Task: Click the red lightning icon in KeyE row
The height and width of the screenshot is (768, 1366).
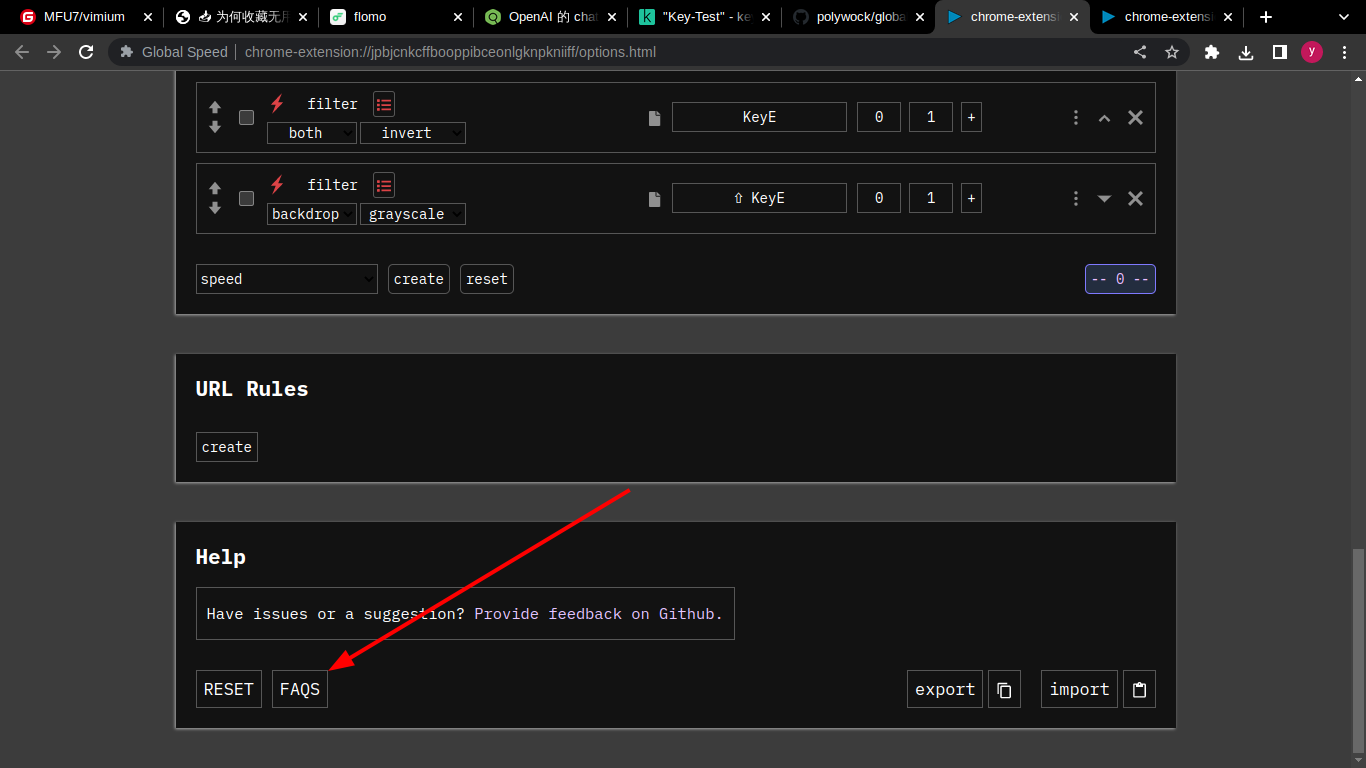Action: (x=277, y=103)
